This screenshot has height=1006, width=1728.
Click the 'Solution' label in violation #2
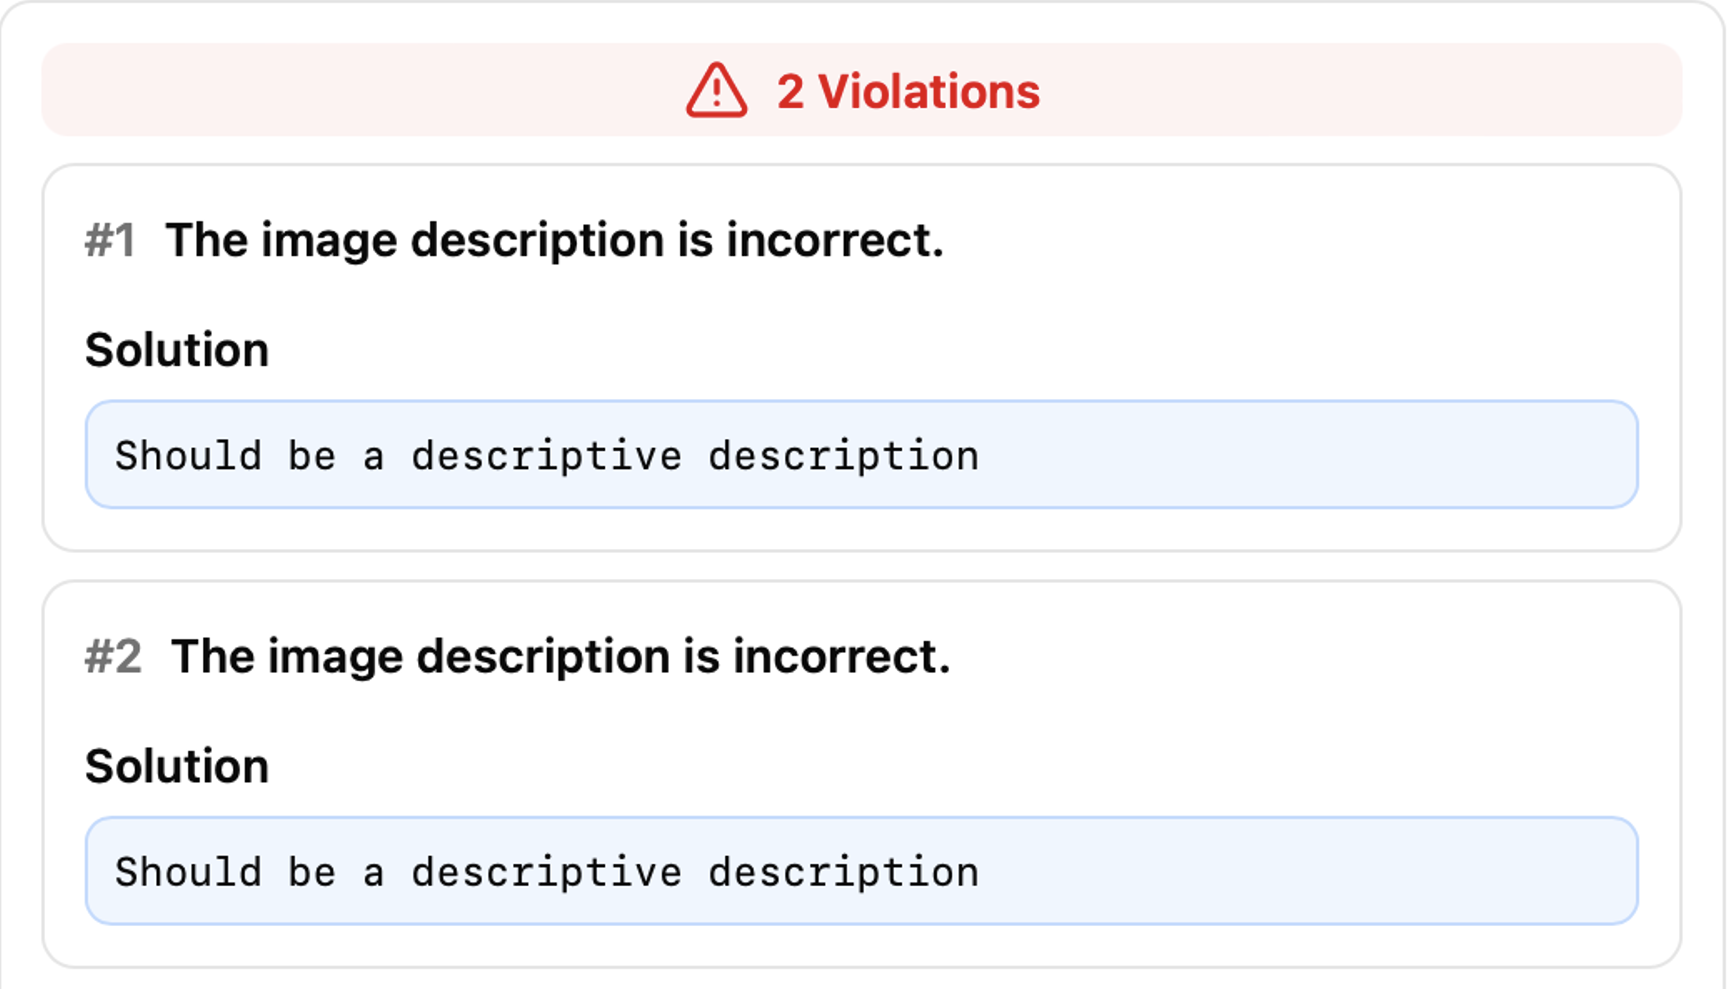click(x=178, y=766)
